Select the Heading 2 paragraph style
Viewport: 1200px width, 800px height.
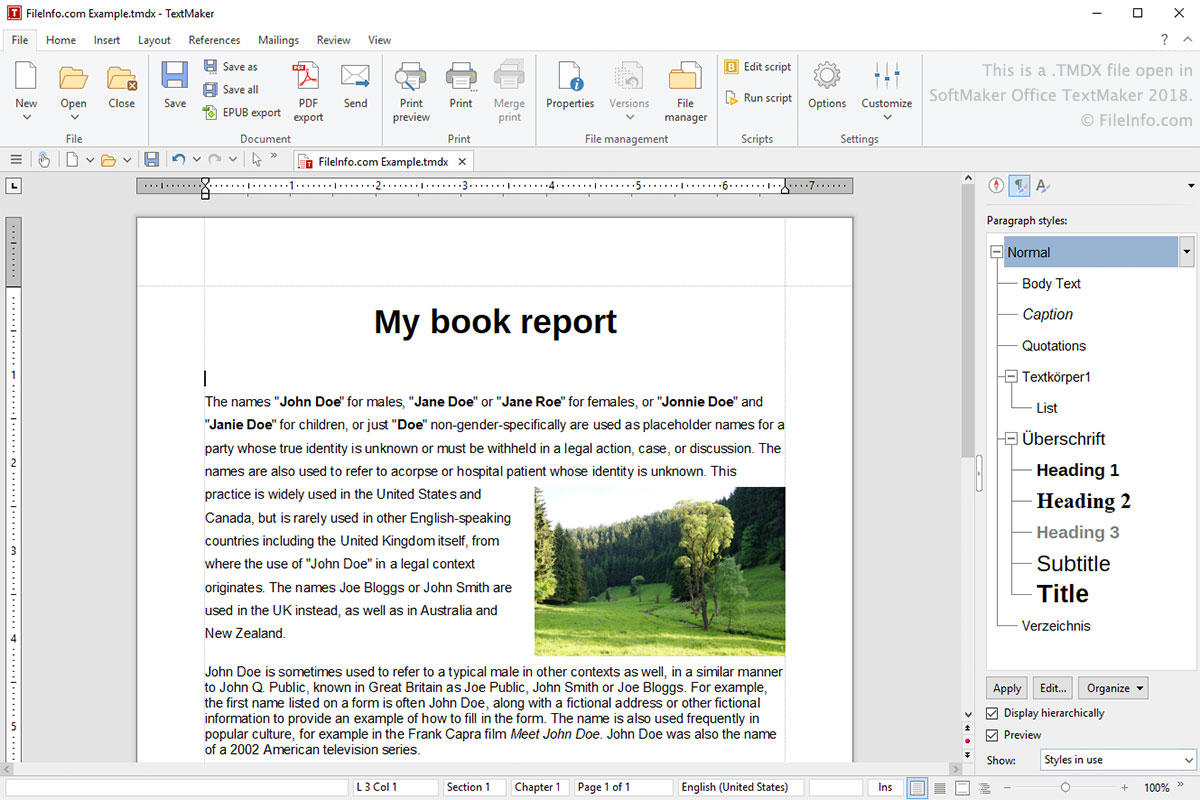[1083, 501]
